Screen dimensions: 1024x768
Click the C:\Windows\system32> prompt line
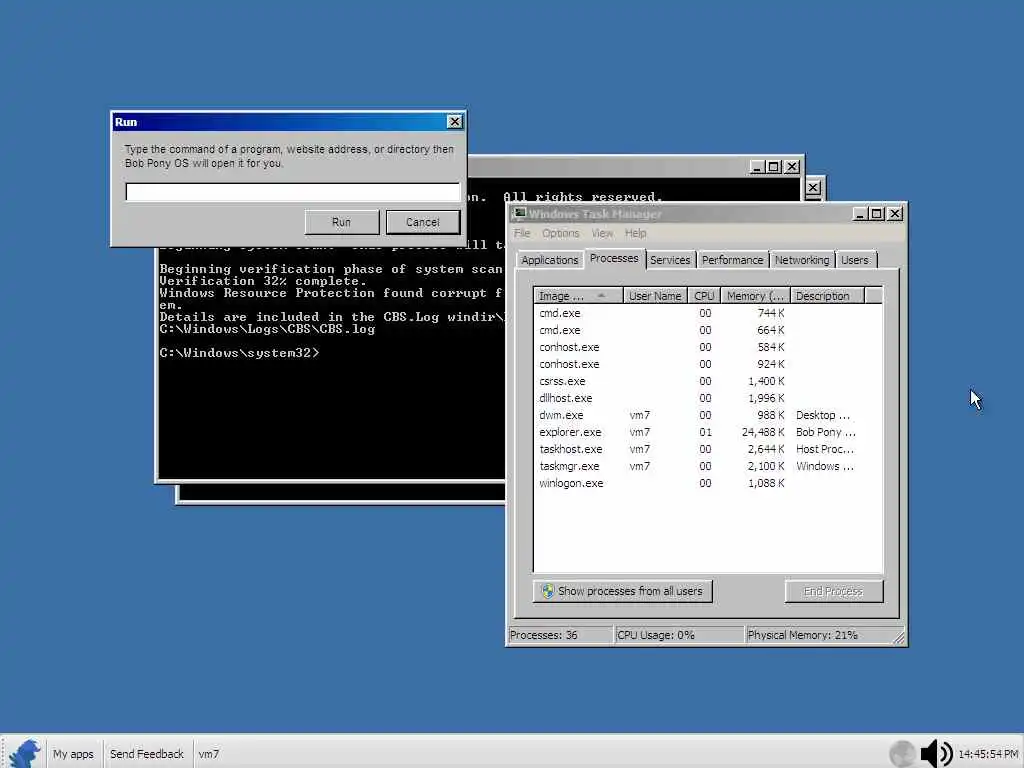click(240, 353)
